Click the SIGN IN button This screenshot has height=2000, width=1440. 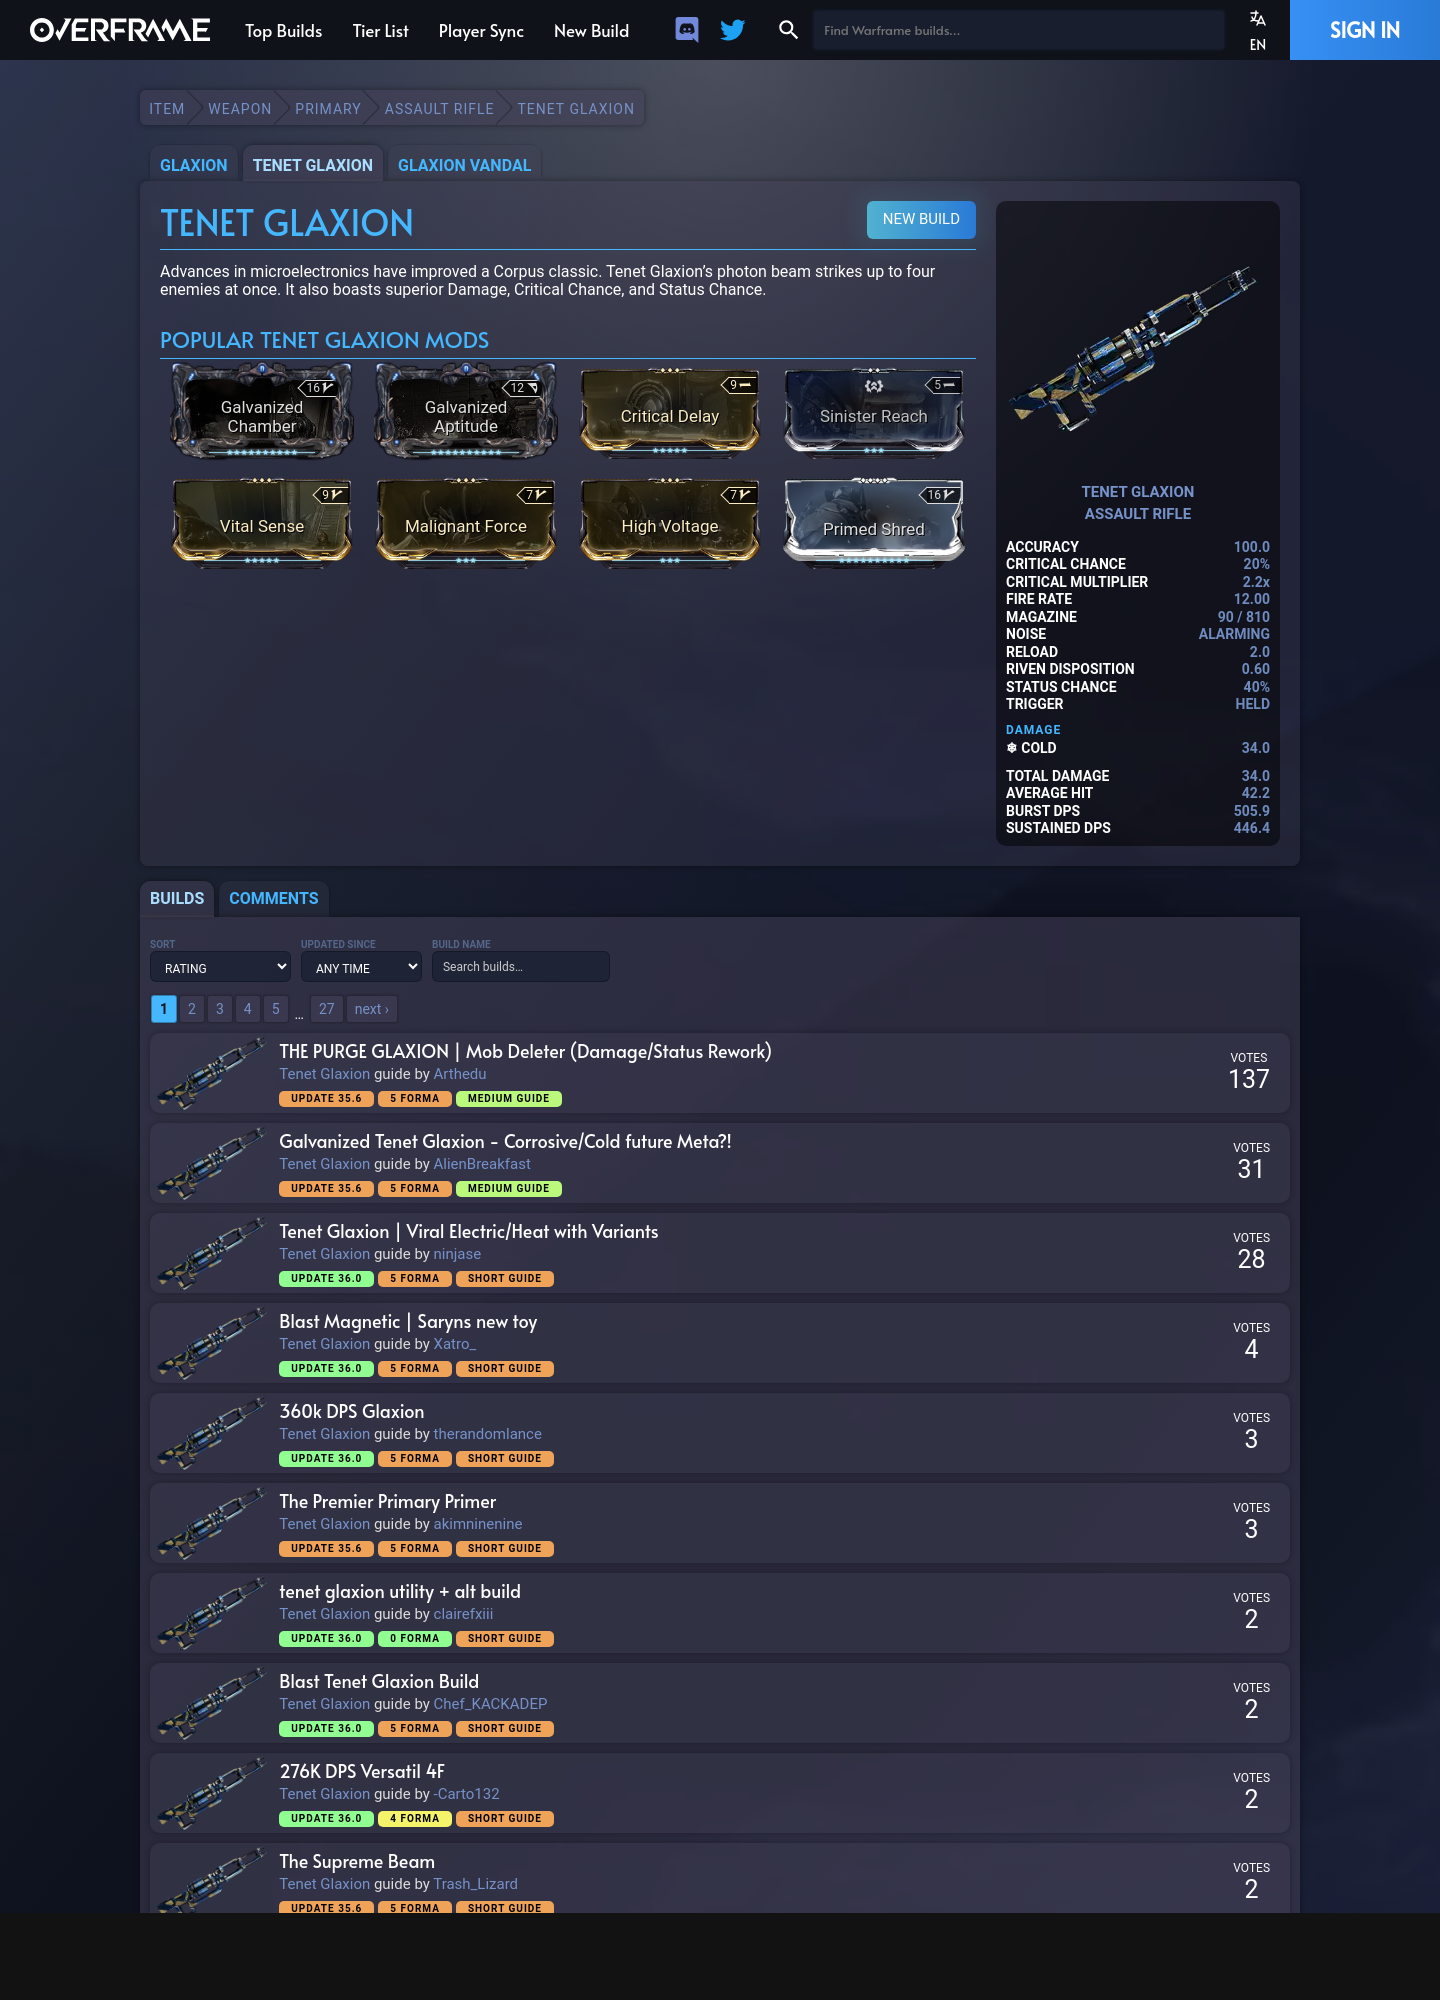pyautogui.click(x=1365, y=30)
